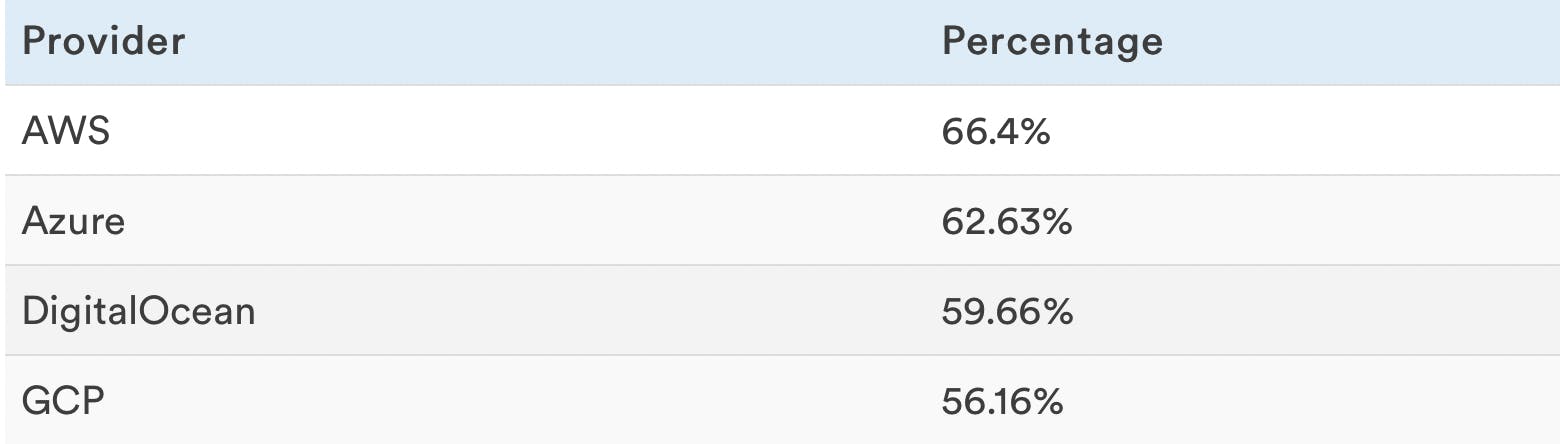Click the Provider column header
Image resolution: width=1560 pixels, height=444 pixels.
(x=103, y=42)
